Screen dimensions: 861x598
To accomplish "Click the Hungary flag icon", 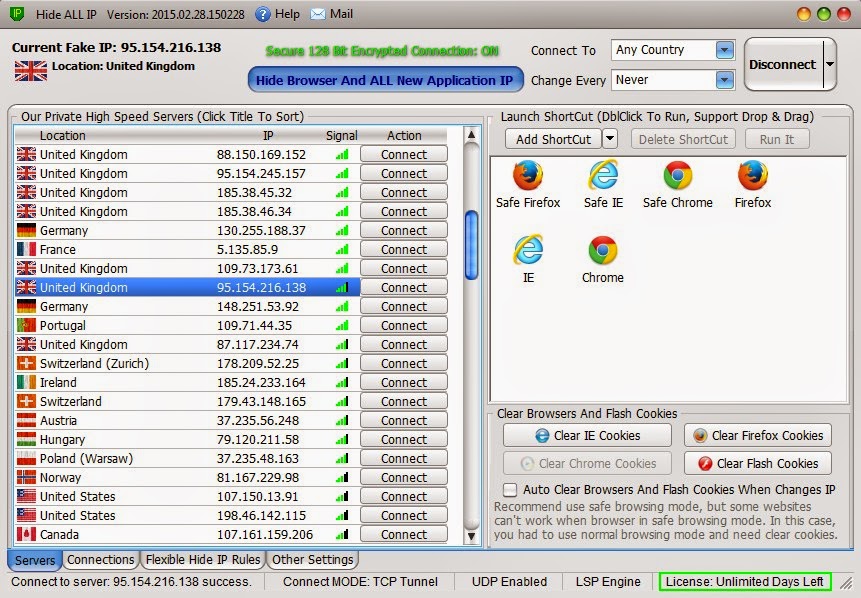I will 26,439.
